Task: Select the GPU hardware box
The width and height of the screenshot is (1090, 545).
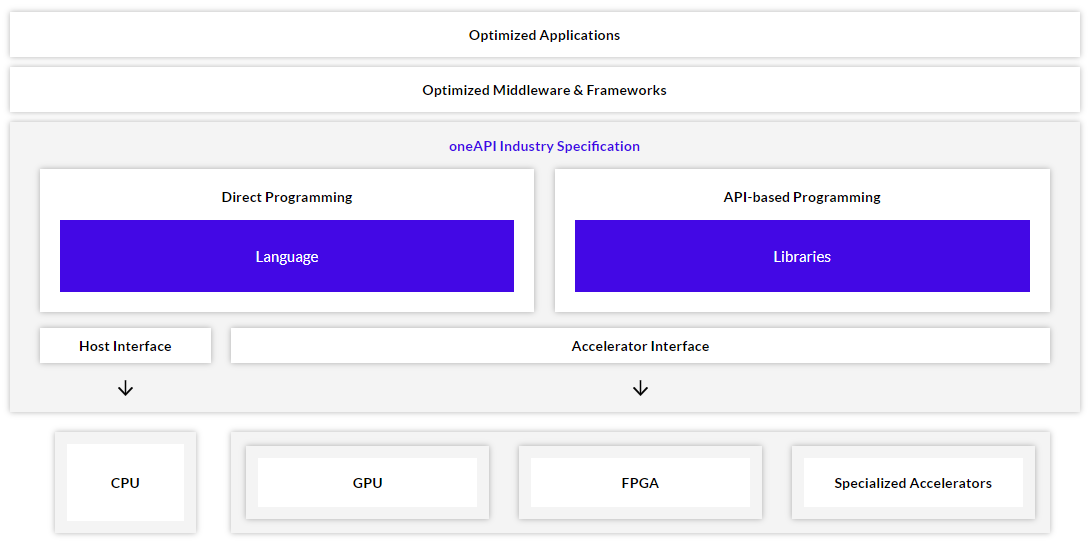Action: click(x=367, y=483)
